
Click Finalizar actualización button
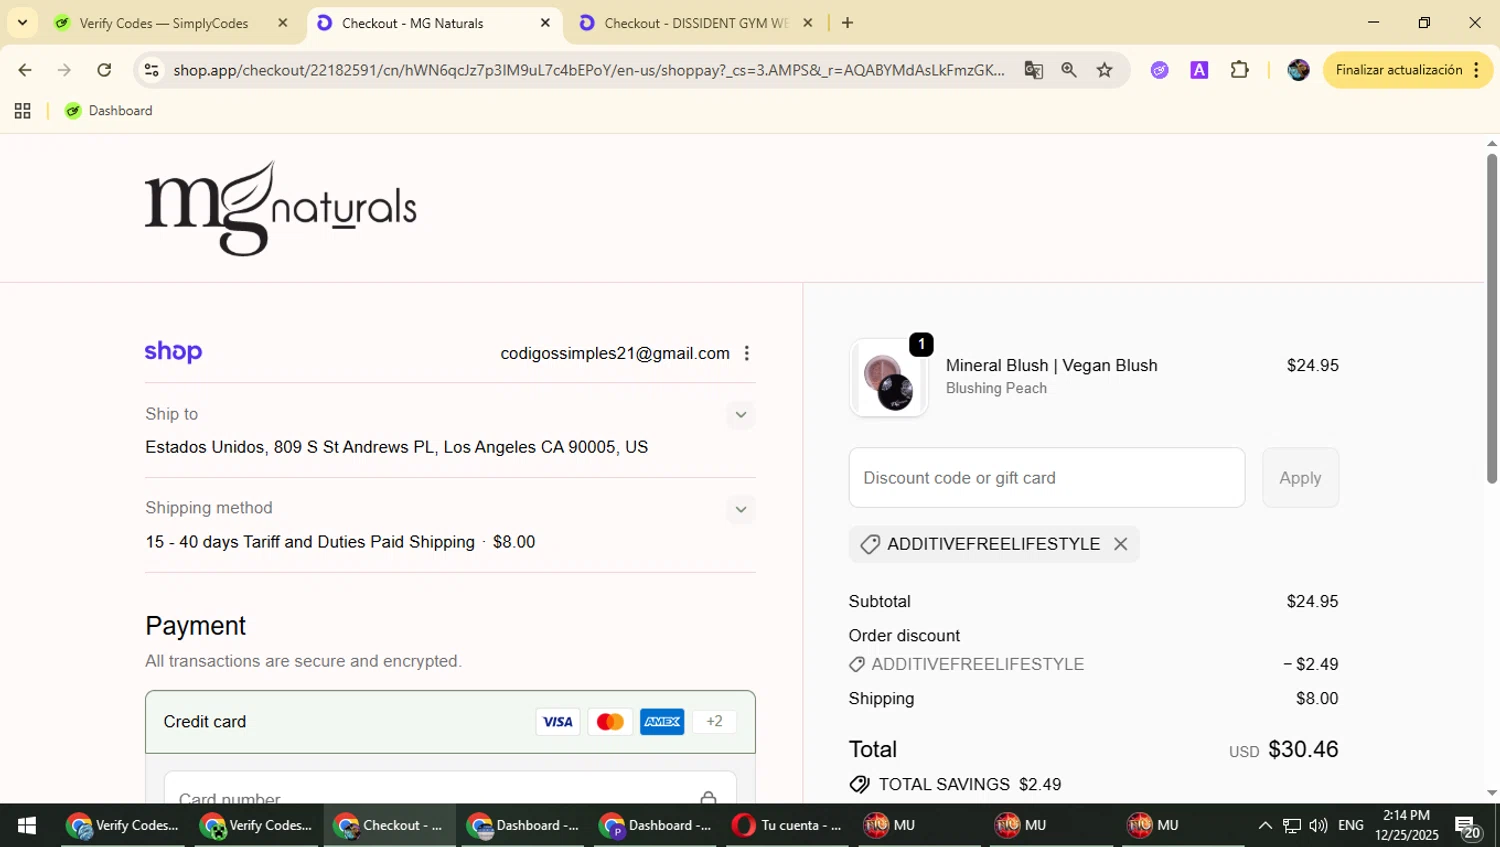coord(1408,70)
